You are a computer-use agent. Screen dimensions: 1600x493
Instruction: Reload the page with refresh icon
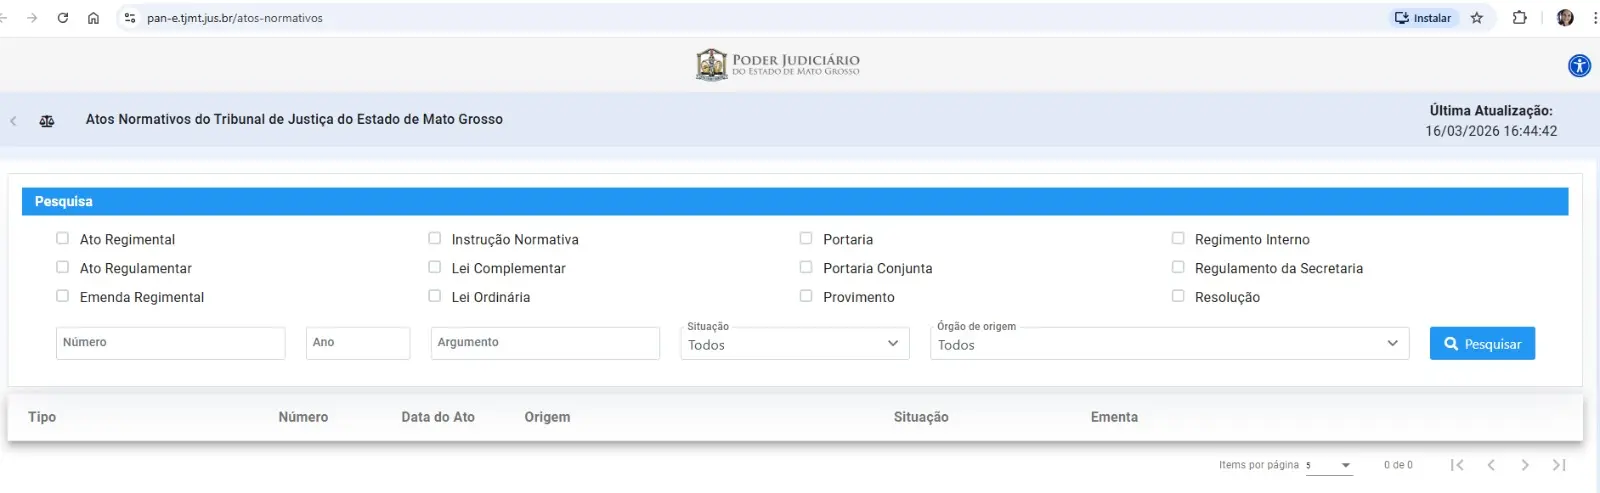click(x=63, y=18)
